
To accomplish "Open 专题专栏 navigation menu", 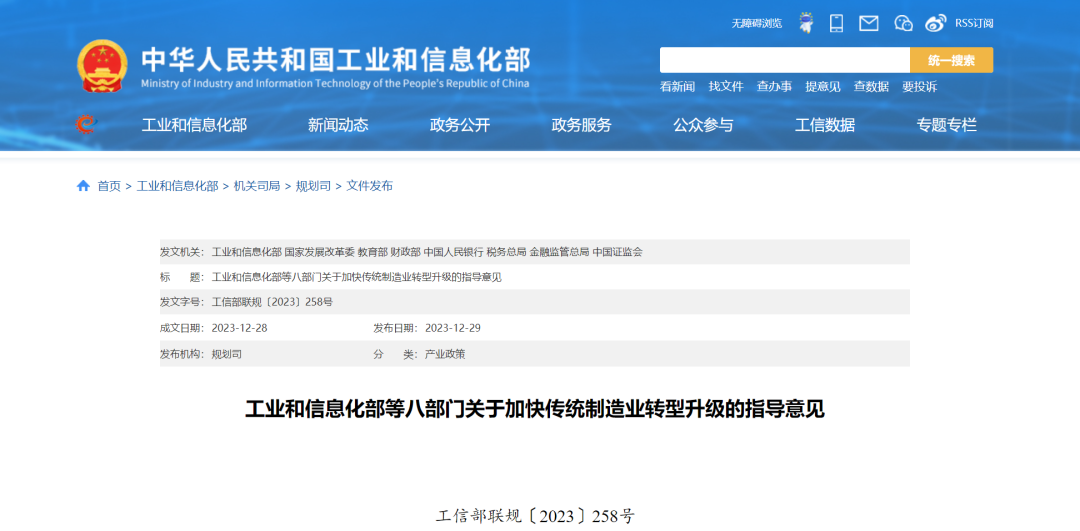I will click(x=946, y=125).
